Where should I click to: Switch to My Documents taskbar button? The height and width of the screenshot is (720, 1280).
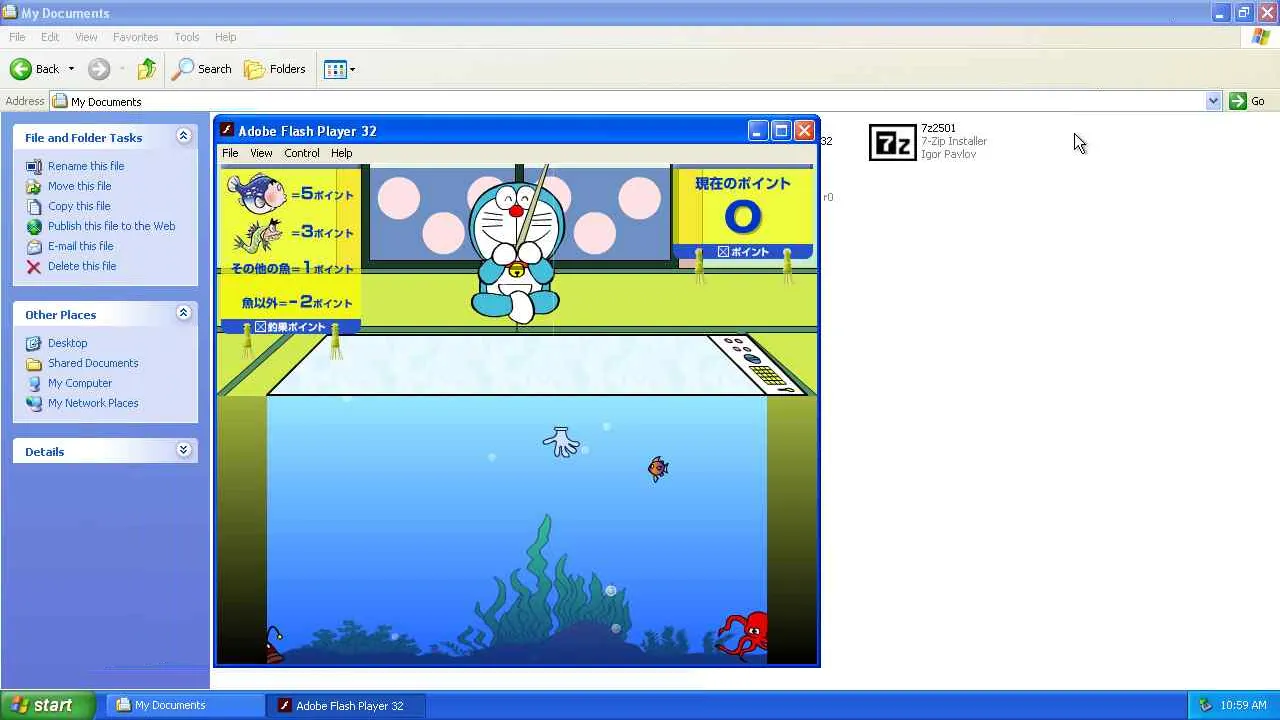[186, 705]
